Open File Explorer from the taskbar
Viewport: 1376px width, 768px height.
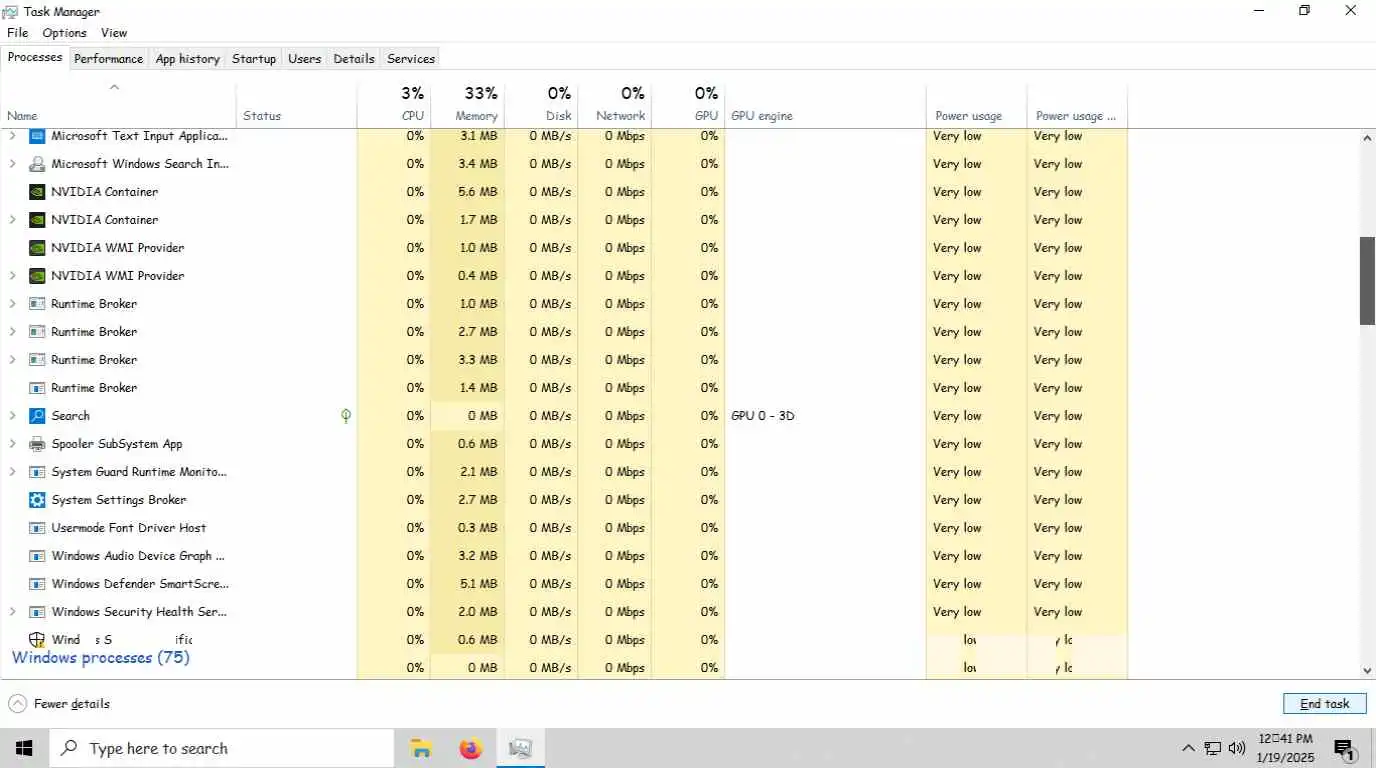tap(421, 748)
